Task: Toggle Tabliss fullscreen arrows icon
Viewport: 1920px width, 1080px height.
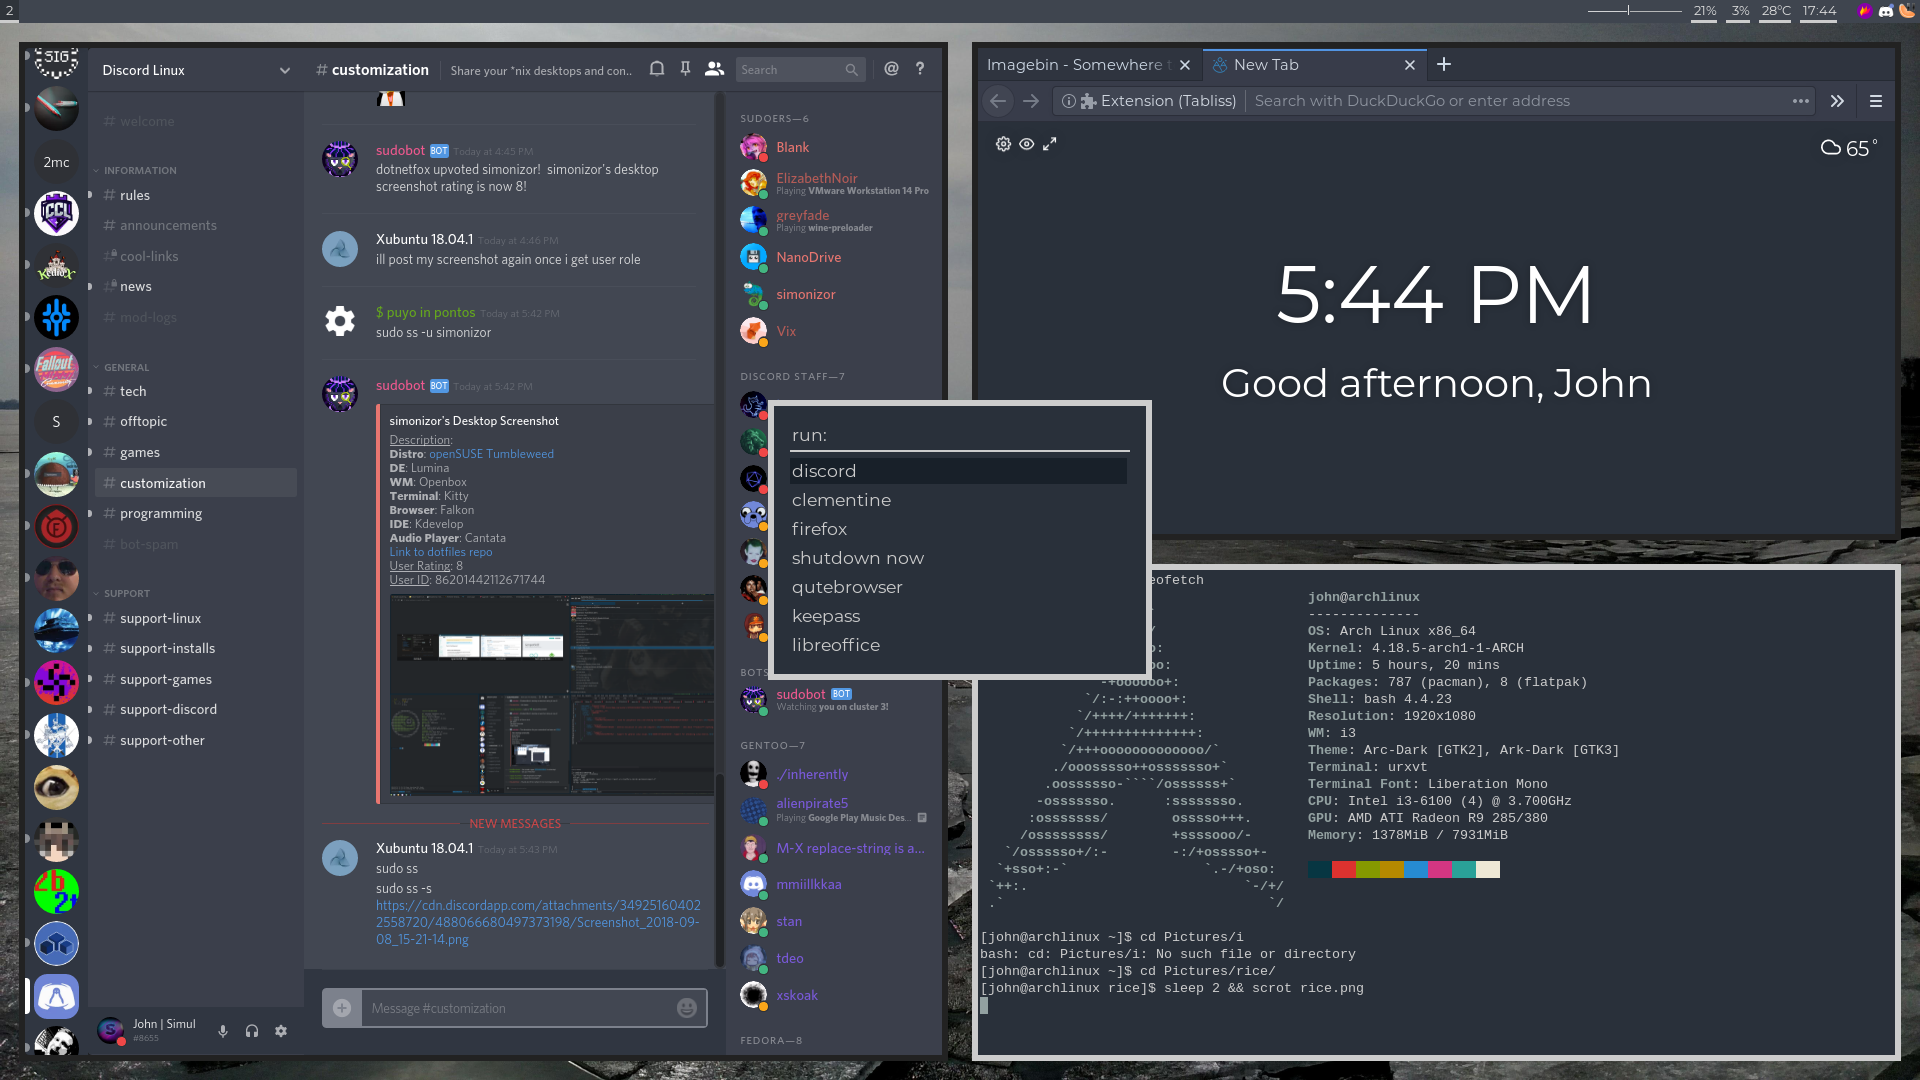Action: coord(1050,144)
